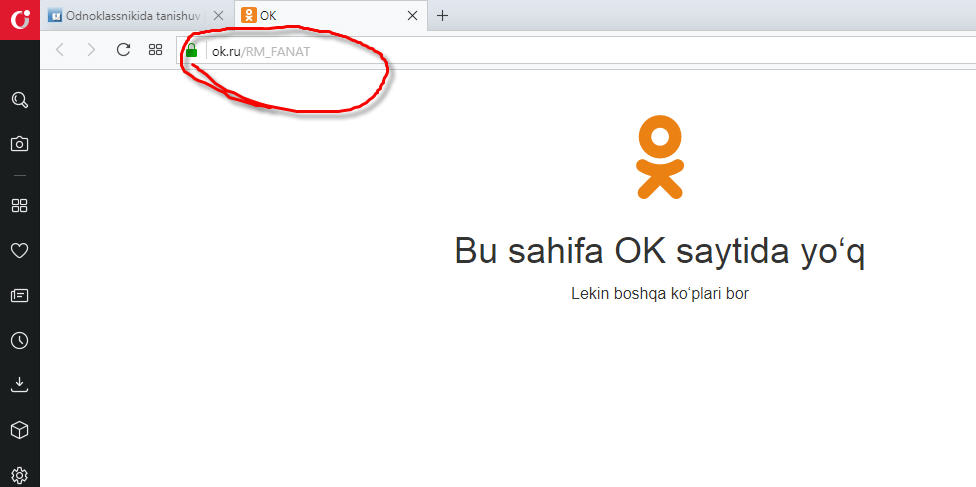The height and width of the screenshot is (487, 976).
Task: Go forward to the next page
Action: [91, 50]
